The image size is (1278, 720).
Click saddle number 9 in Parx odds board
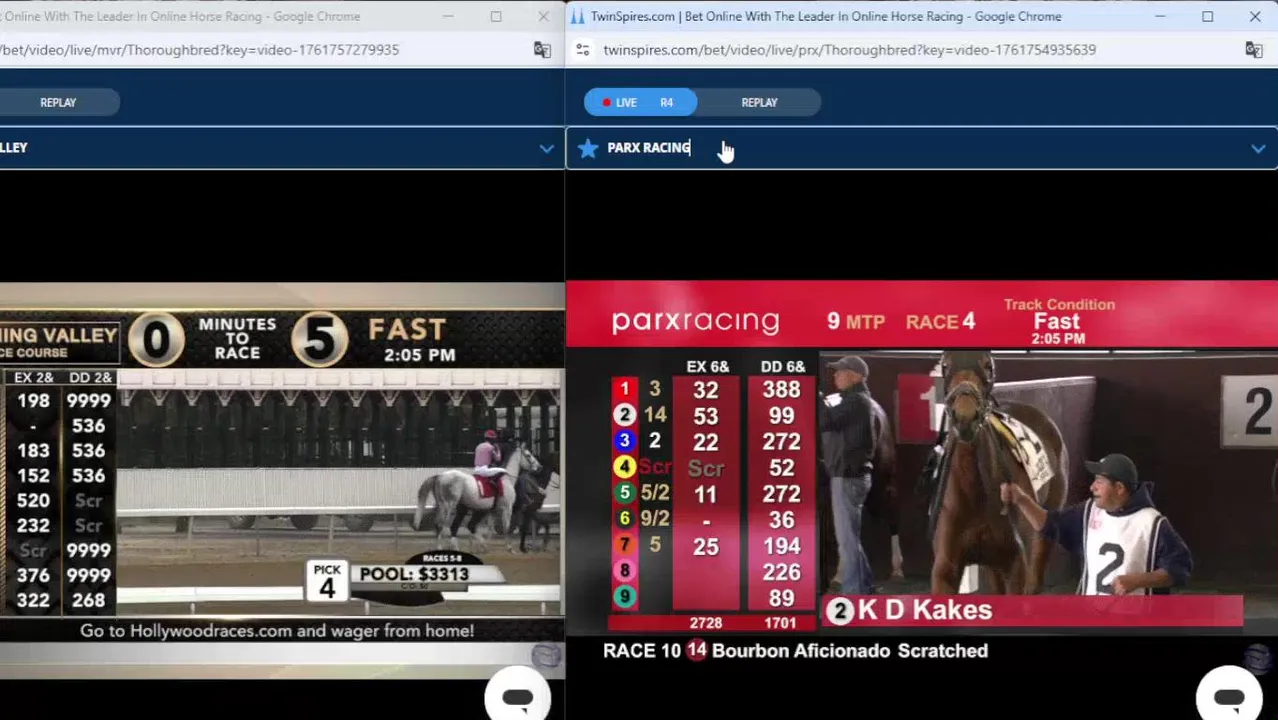coord(624,597)
